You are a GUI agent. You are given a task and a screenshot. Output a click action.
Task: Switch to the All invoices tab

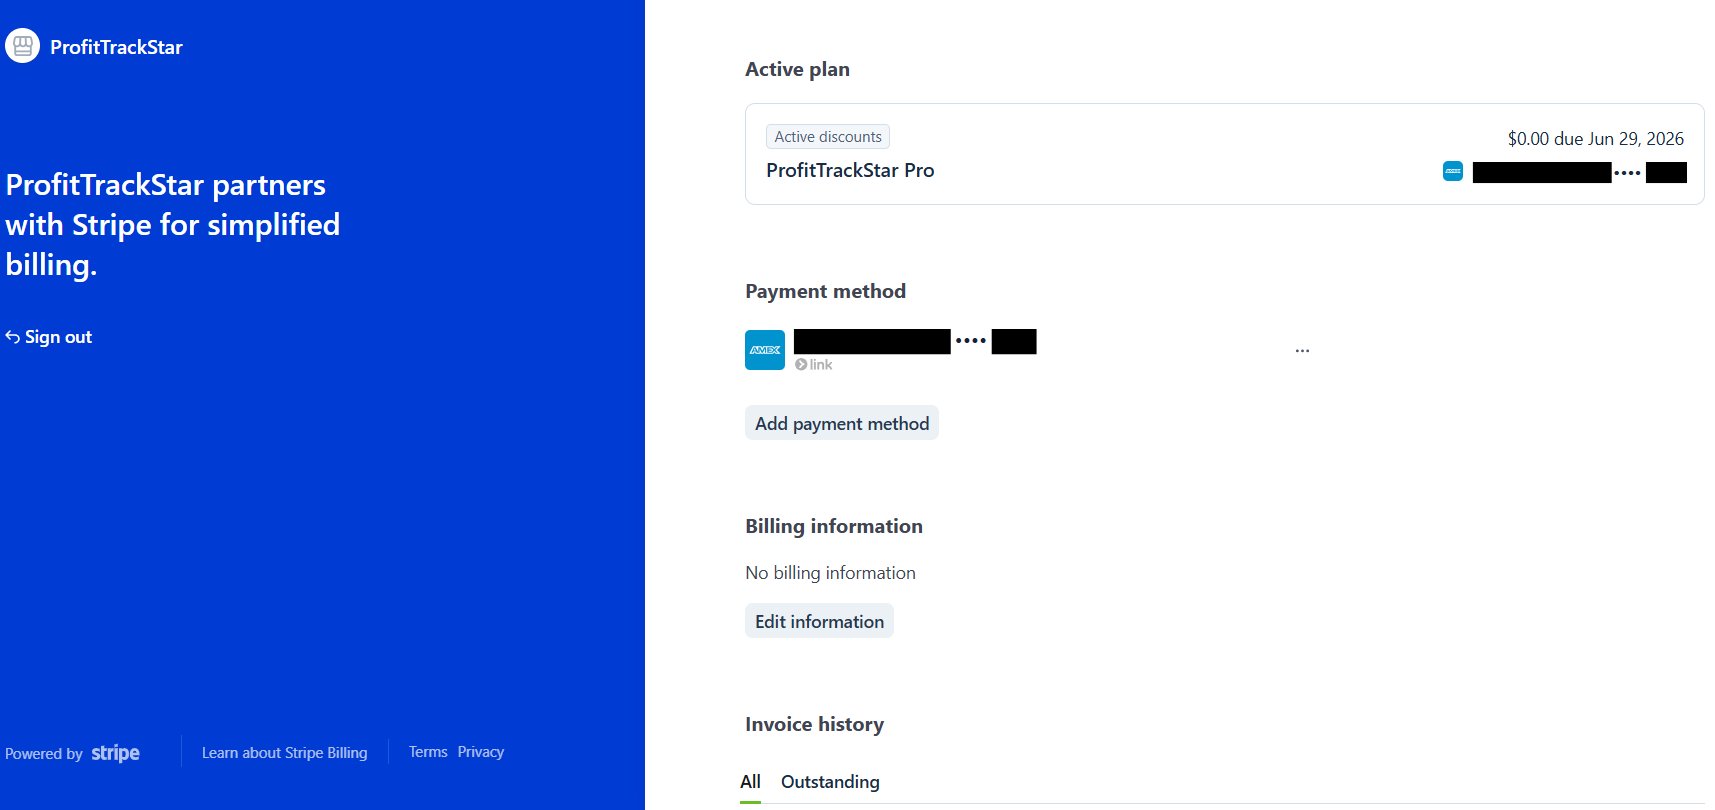(750, 782)
